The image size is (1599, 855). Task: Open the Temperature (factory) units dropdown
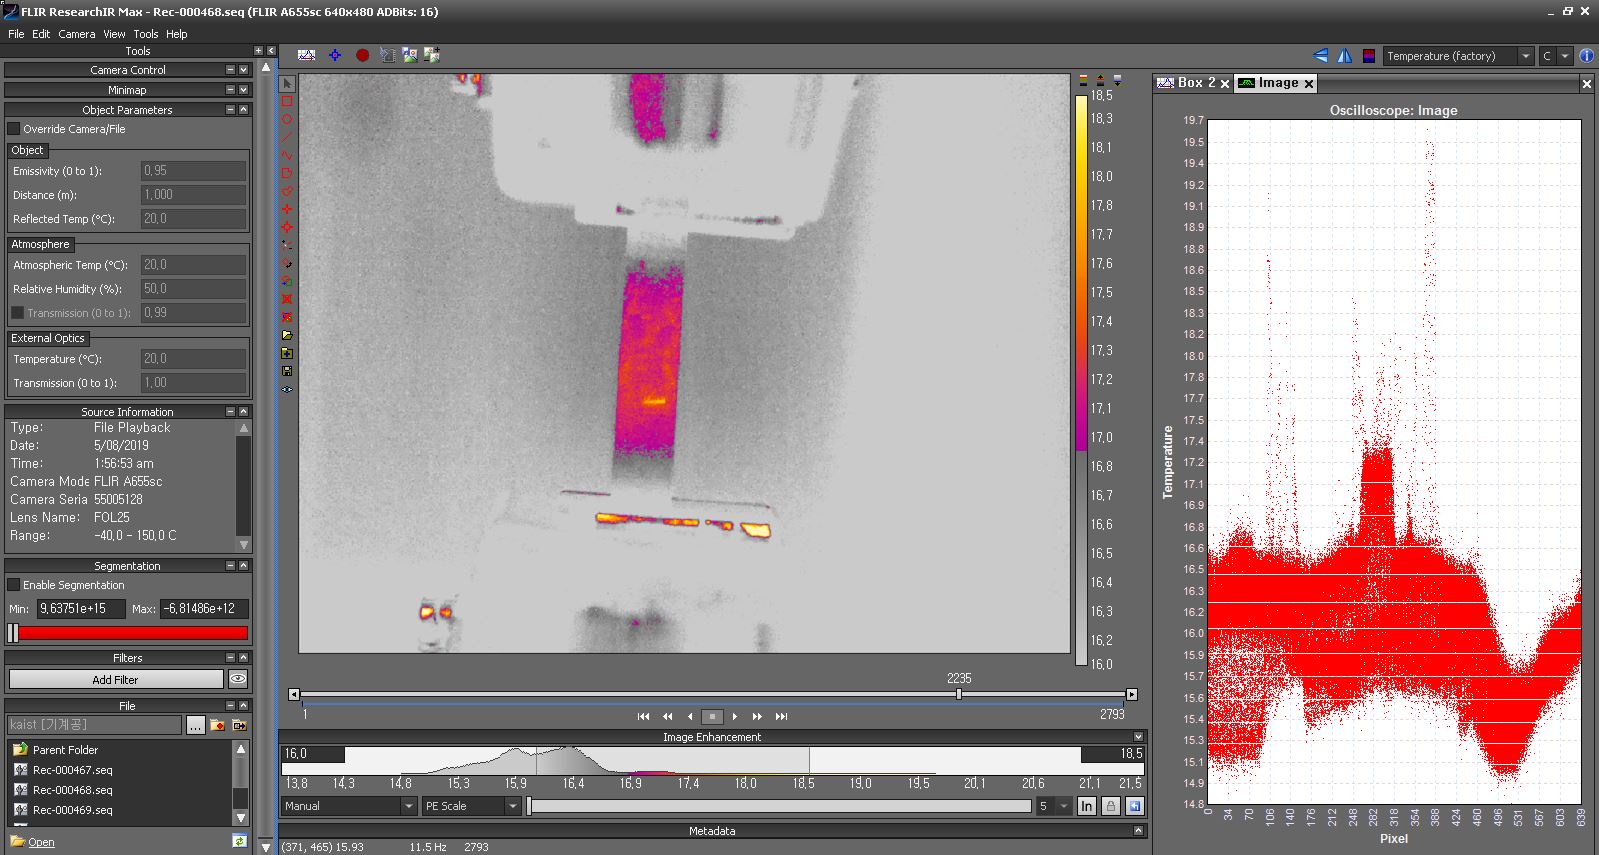coord(1525,56)
